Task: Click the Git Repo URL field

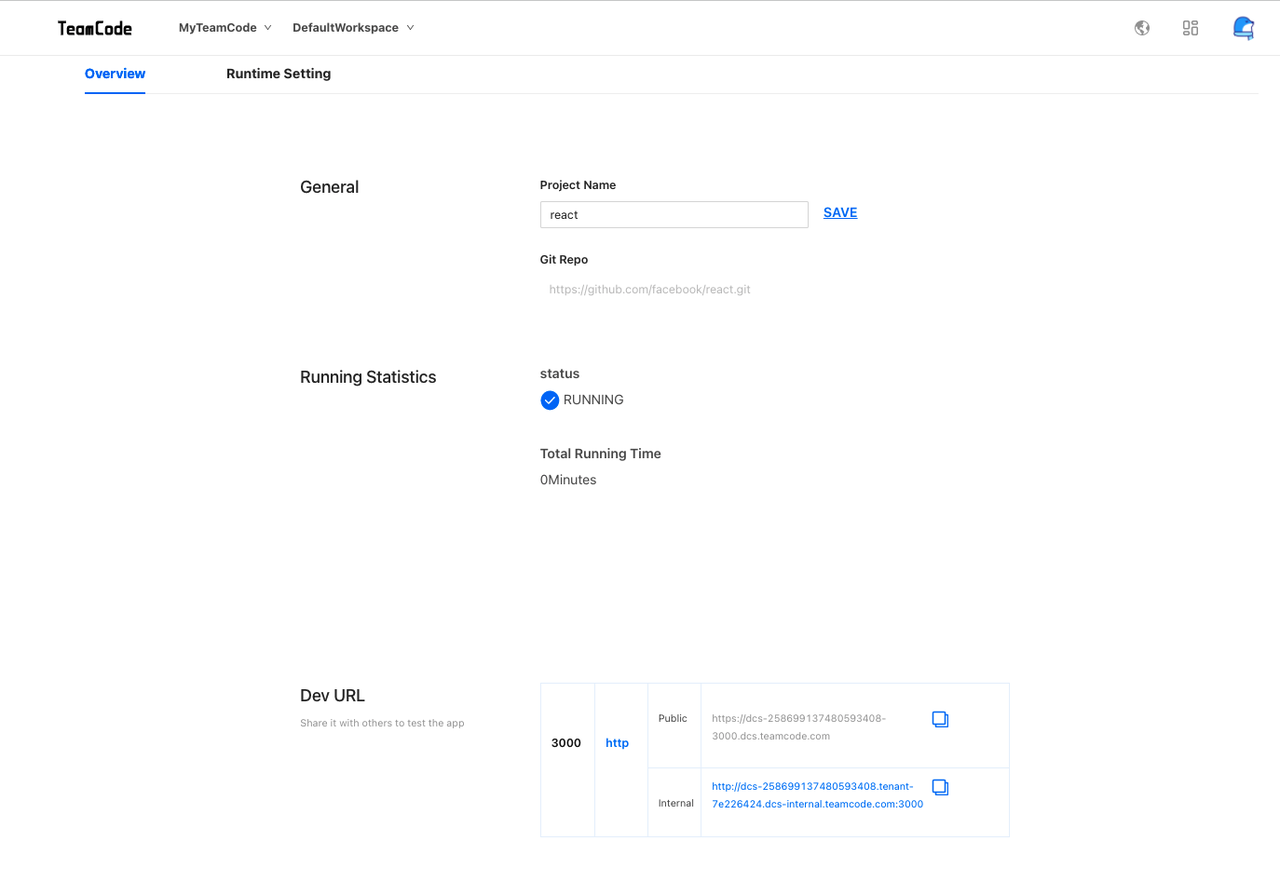Action: [650, 290]
